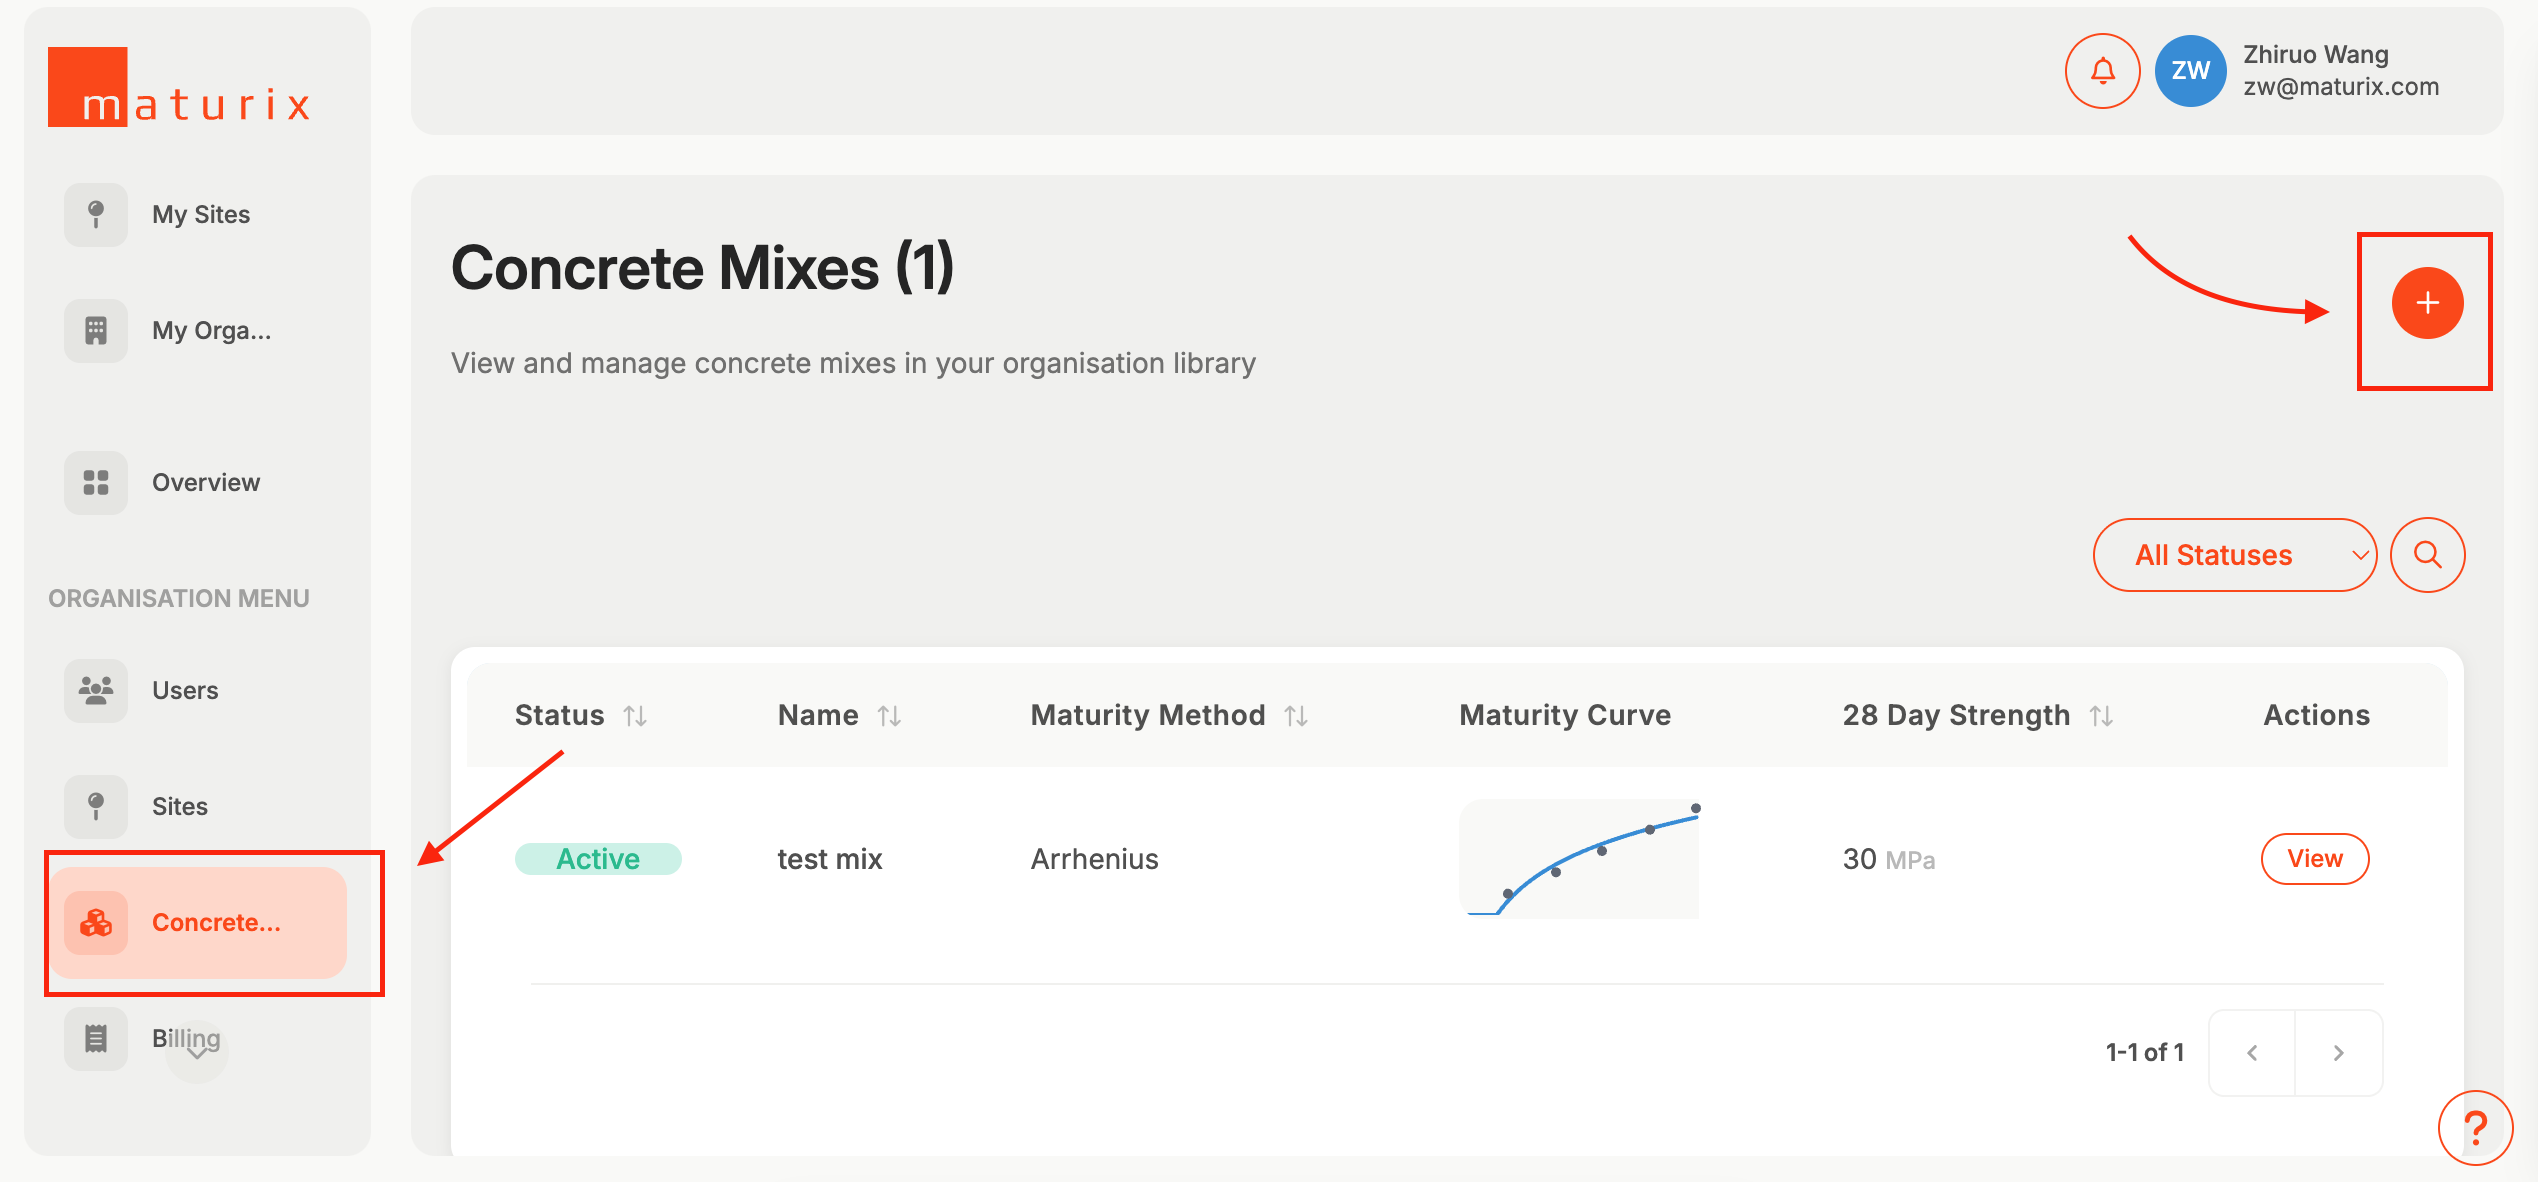Expand sidebar chevron near Billing
Image resolution: width=2538 pixels, height=1182 pixels.
pyautogui.click(x=197, y=1053)
